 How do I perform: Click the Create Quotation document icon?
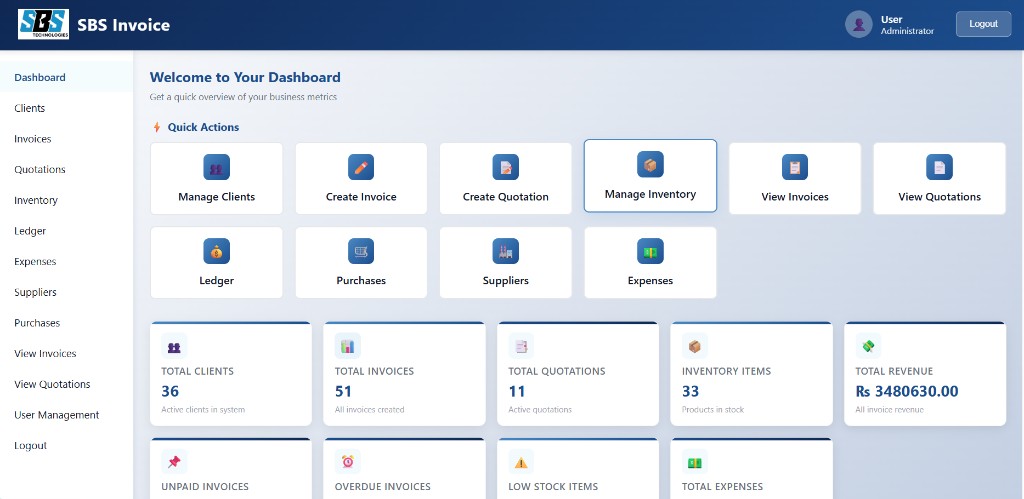(505, 167)
